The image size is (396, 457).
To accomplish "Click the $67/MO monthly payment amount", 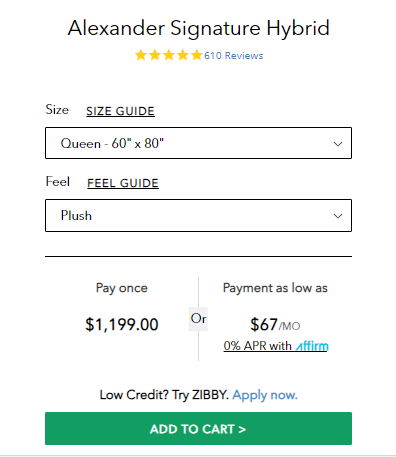I will tap(275, 325).
